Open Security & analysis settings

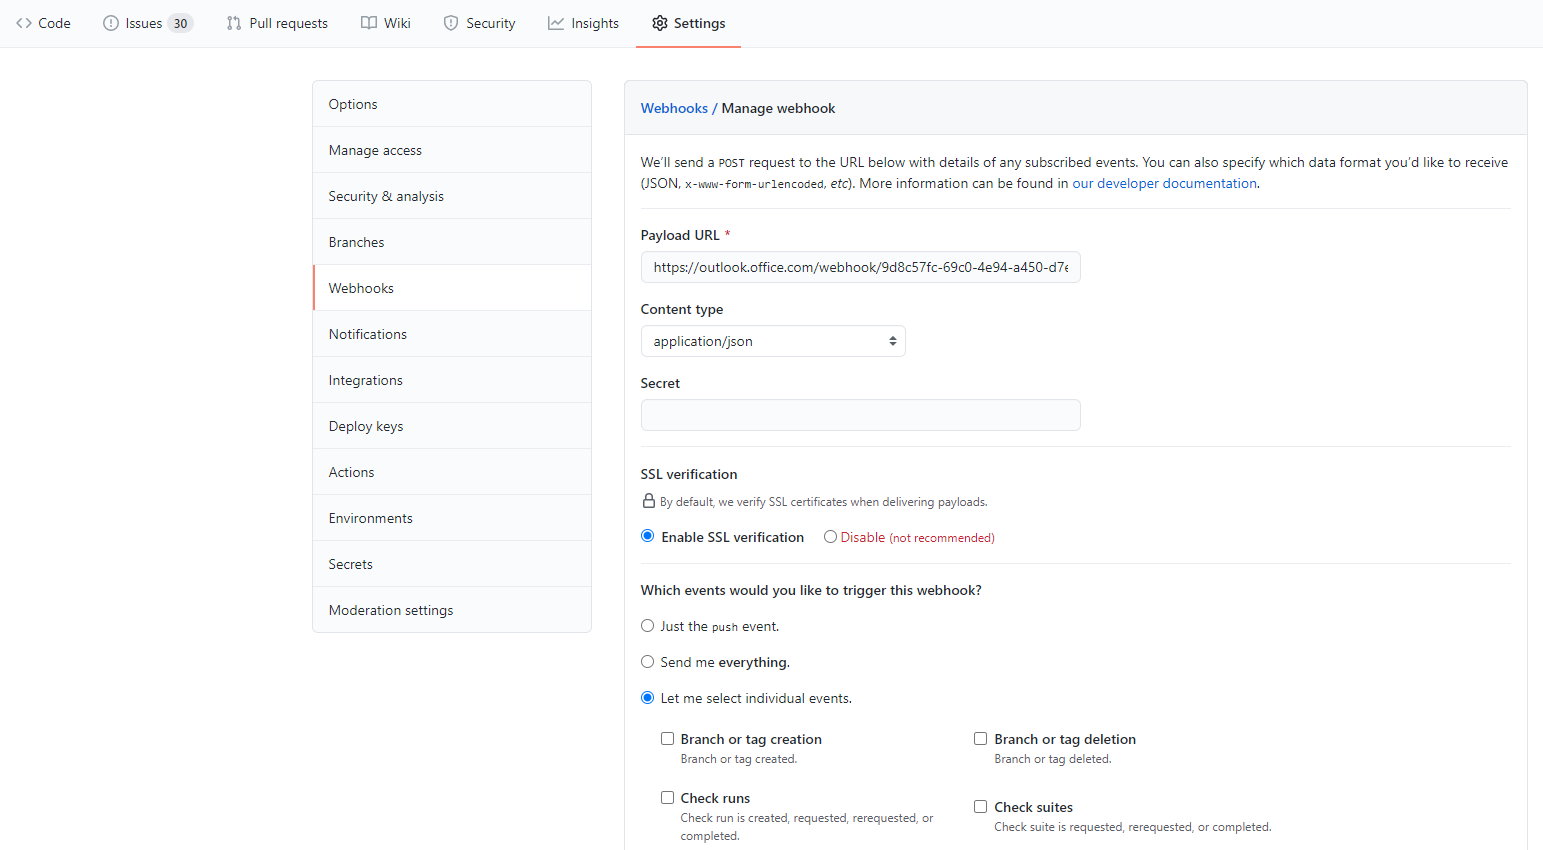(452, 196)
